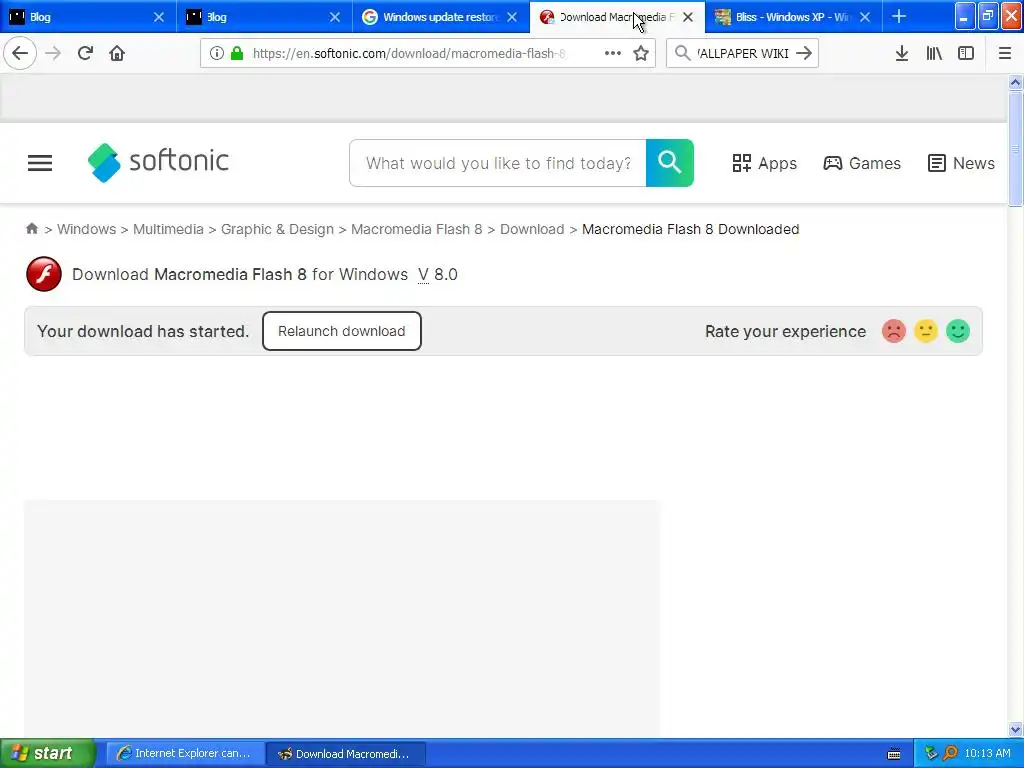
Task: Go back to the previous page
Action: [20, 54]
